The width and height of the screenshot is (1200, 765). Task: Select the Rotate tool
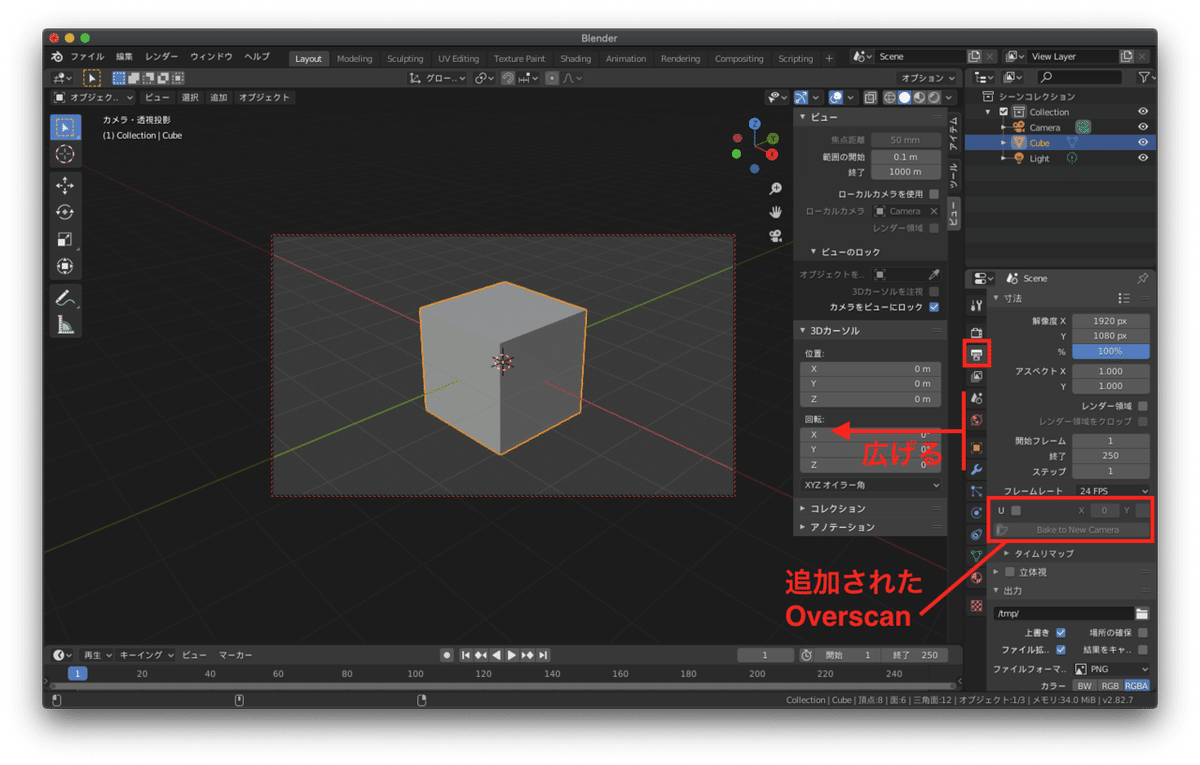pyautogui.click(x=66, y=212)
